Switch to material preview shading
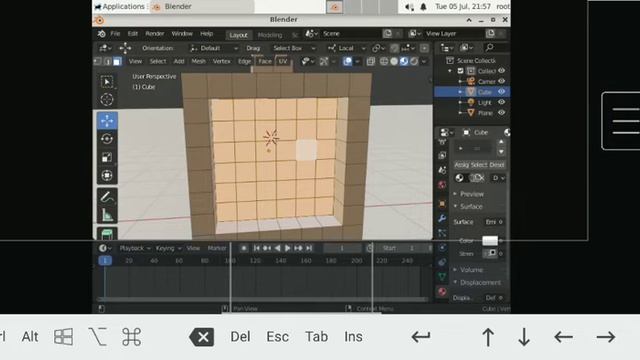Viewport: 640px width, 360px height. click(x=404, y=61)
